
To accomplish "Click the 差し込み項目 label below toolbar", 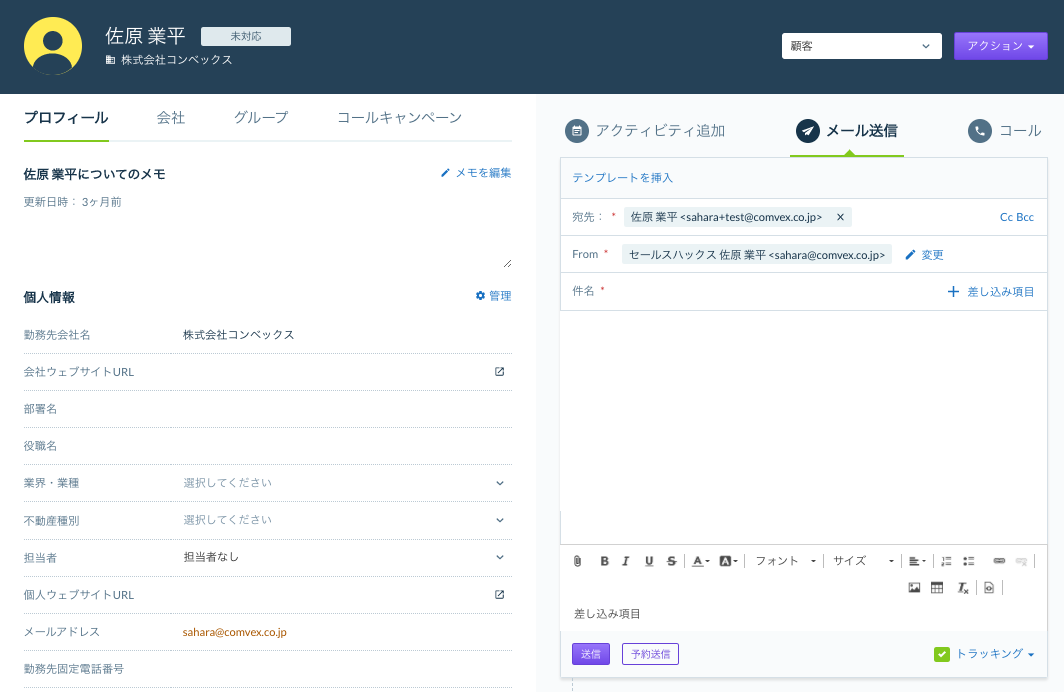I will [607, 614].
